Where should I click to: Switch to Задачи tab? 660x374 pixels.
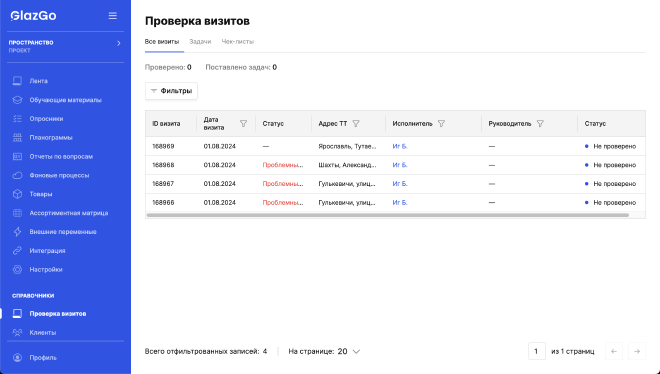(200, 42)
